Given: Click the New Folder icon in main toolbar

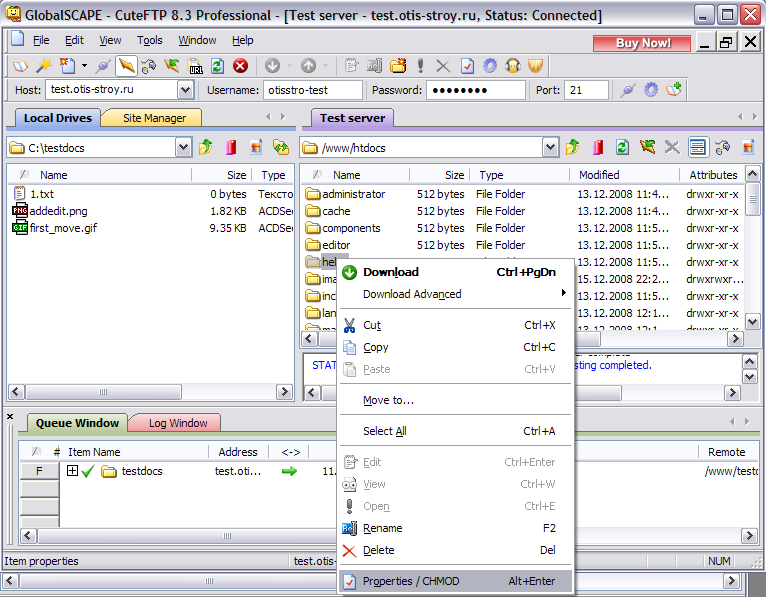Looking at the screenshot, I should pos(398,65).
